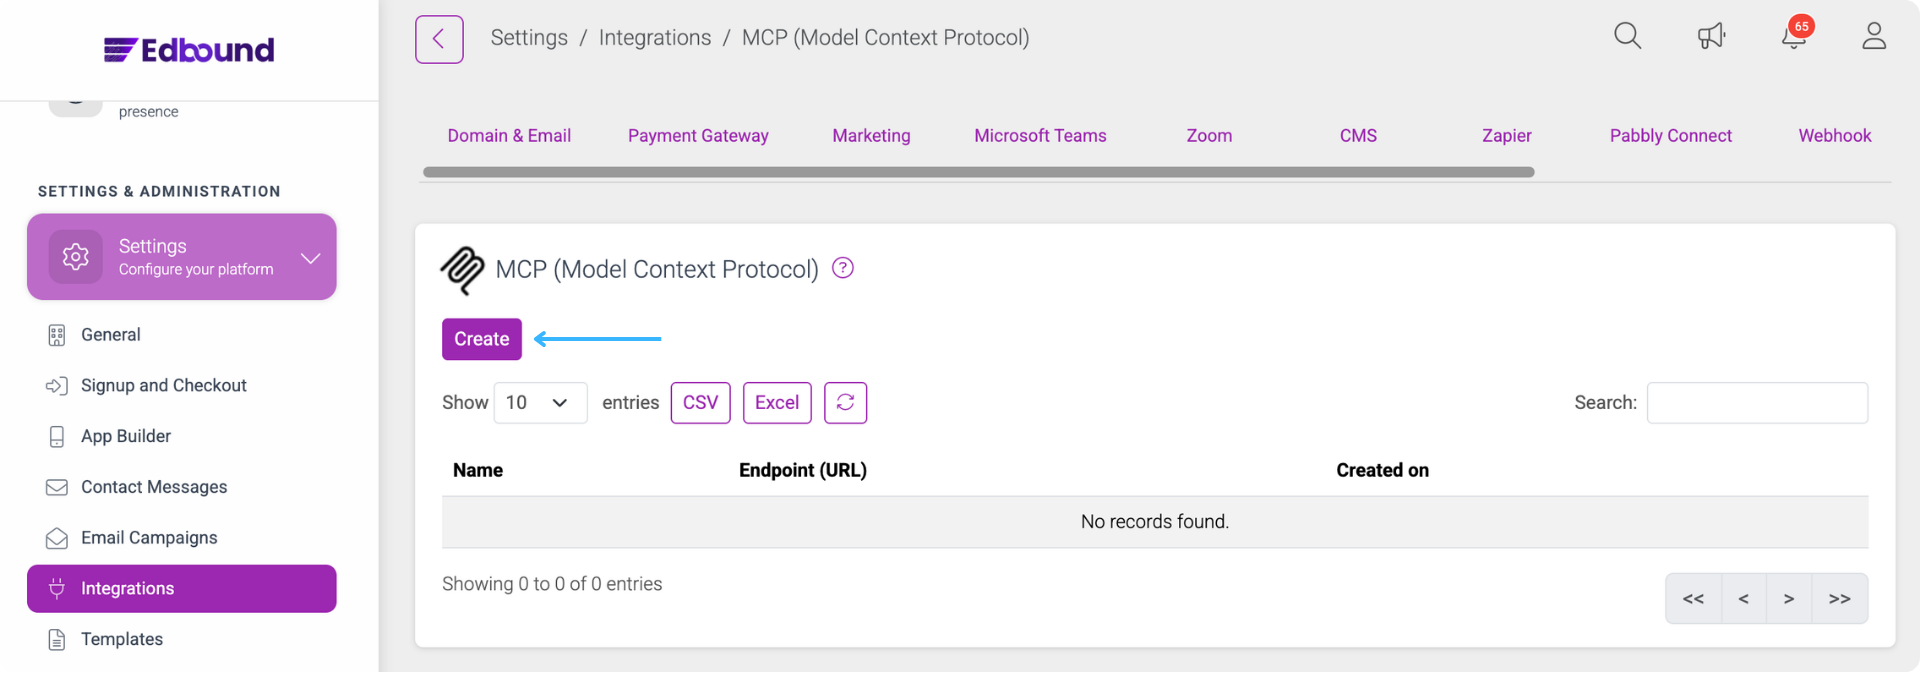The image size is (1920, 674).
Task: Open the announcements megaphone icon
Action: click(1711, 37)
